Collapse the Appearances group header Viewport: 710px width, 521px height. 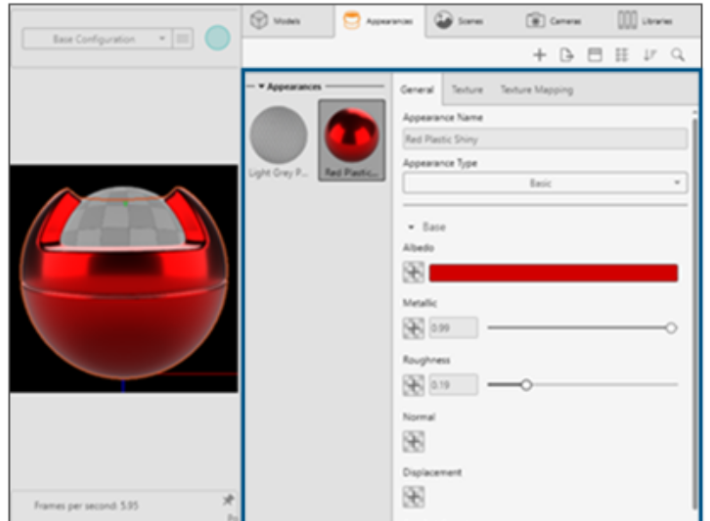pyautogui.click(x=261, y=87)
